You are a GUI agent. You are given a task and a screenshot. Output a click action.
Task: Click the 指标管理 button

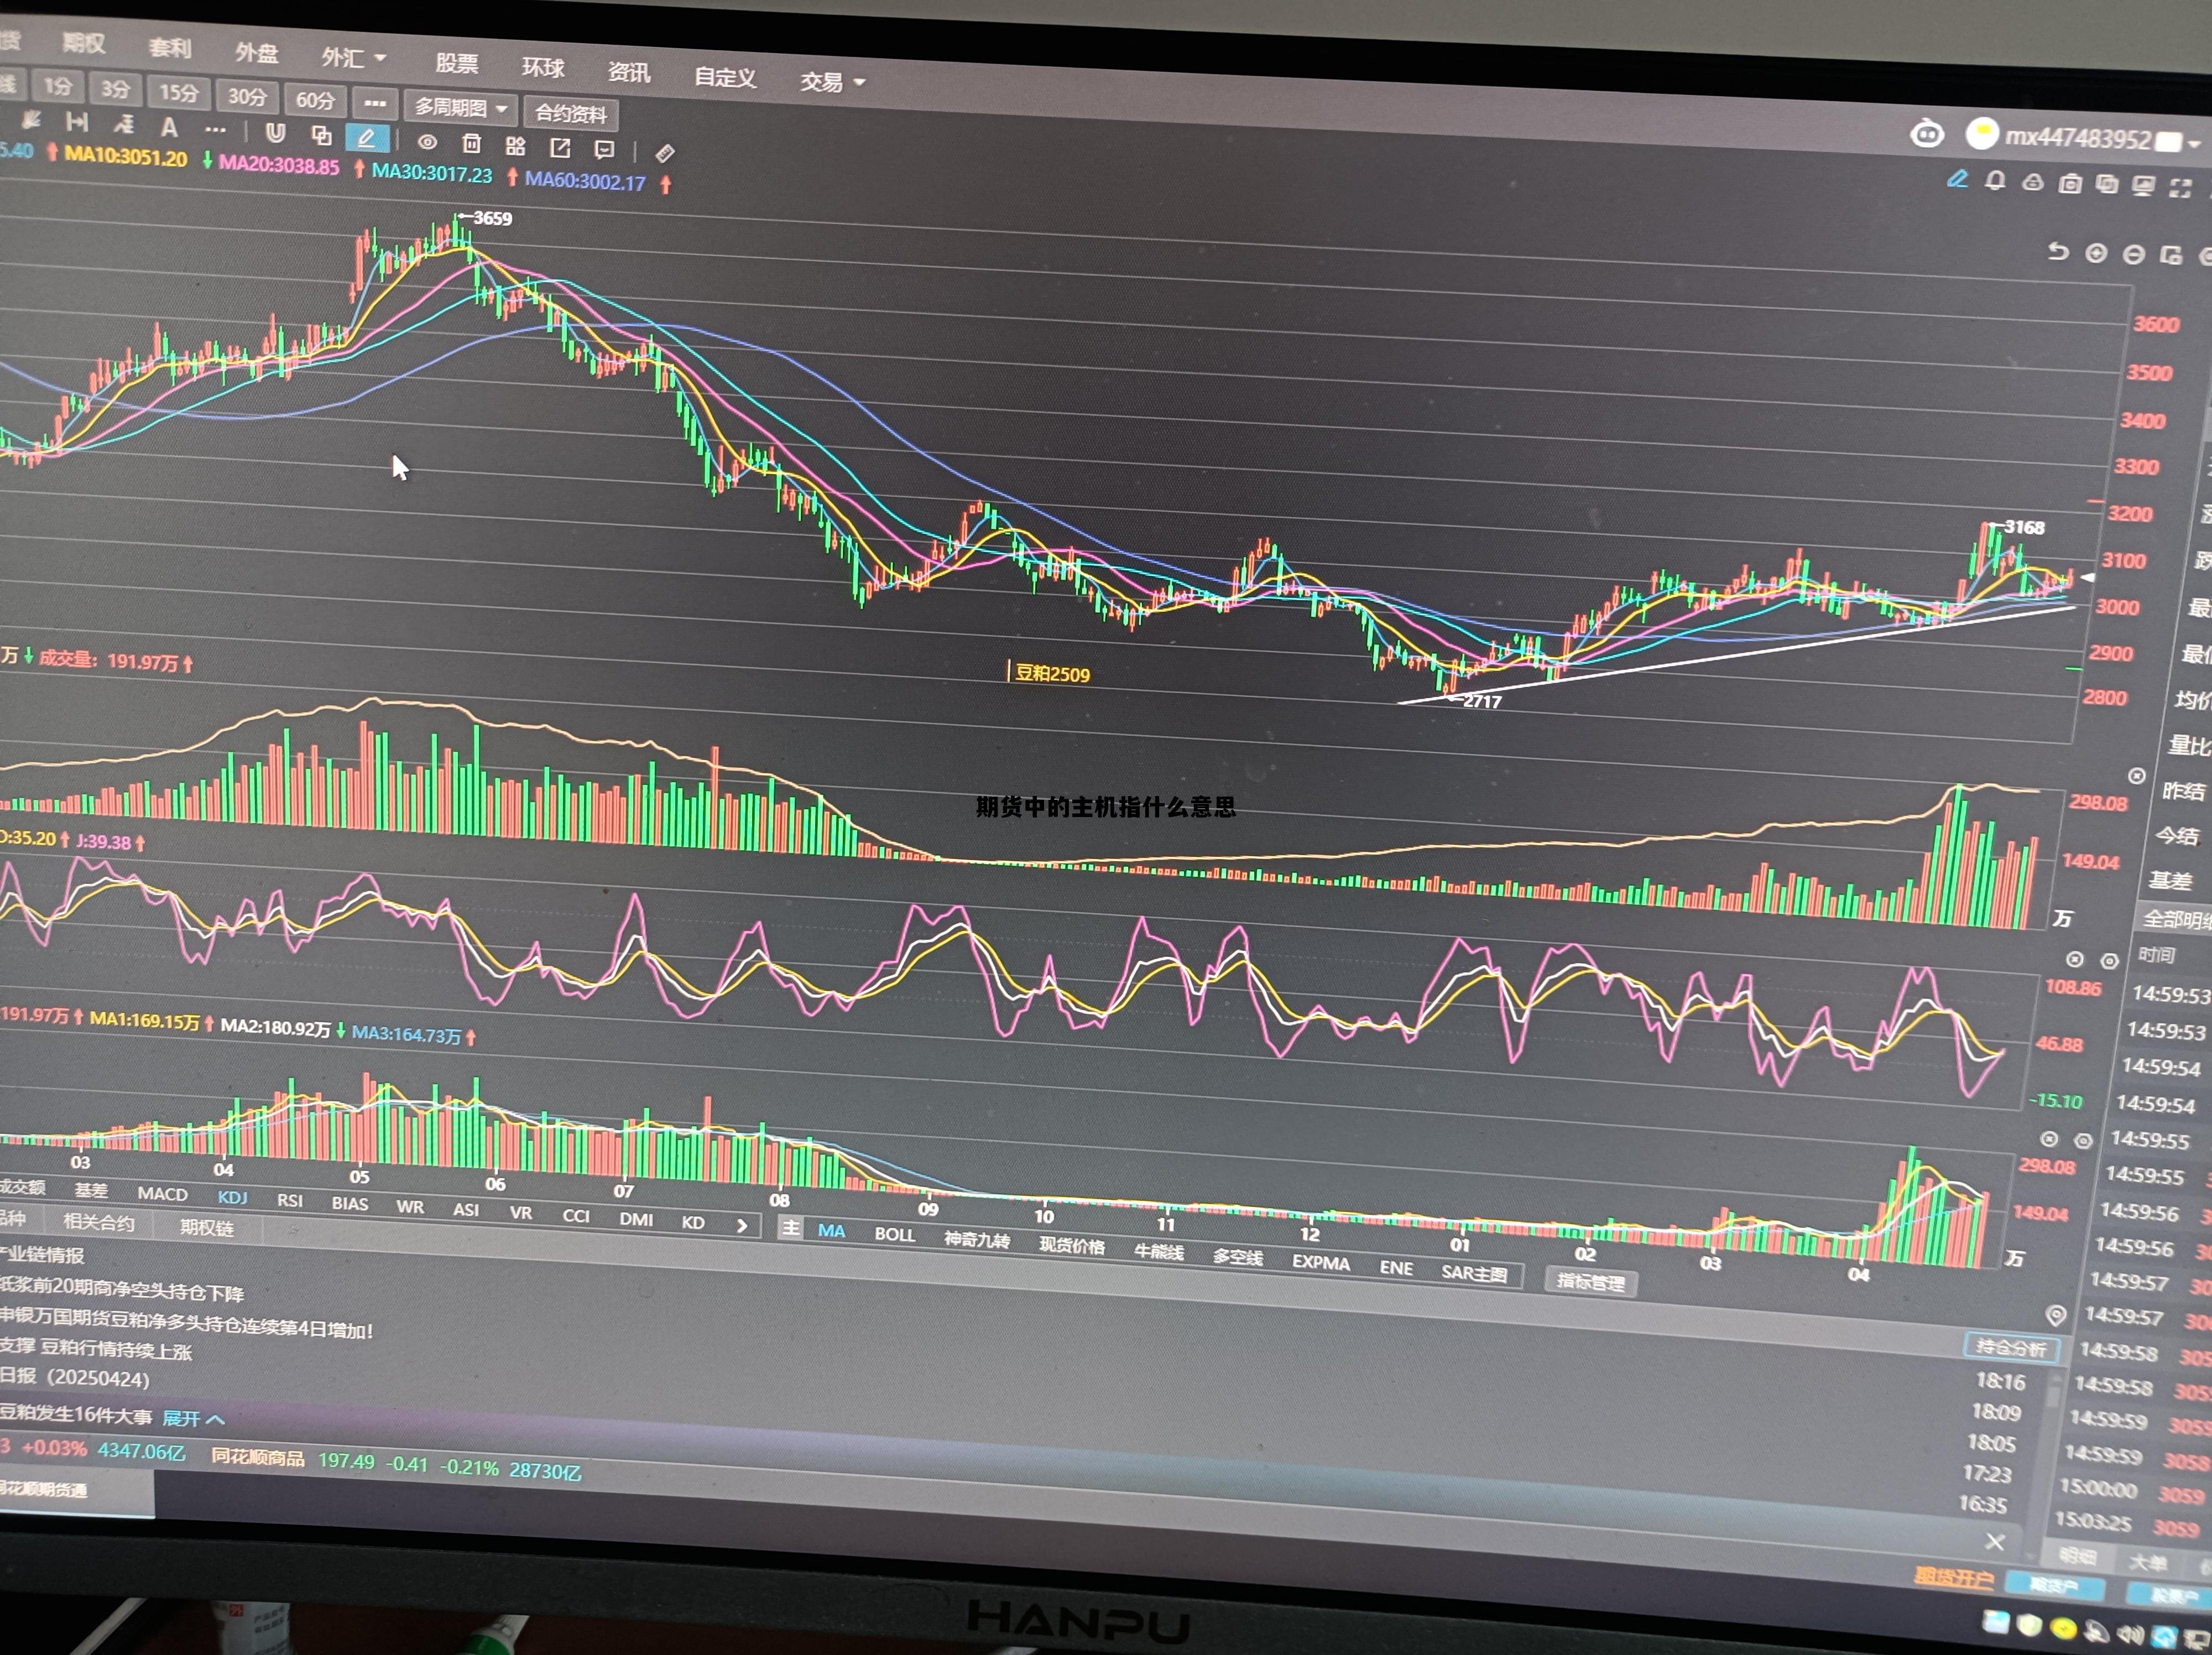(1590, 1281)
